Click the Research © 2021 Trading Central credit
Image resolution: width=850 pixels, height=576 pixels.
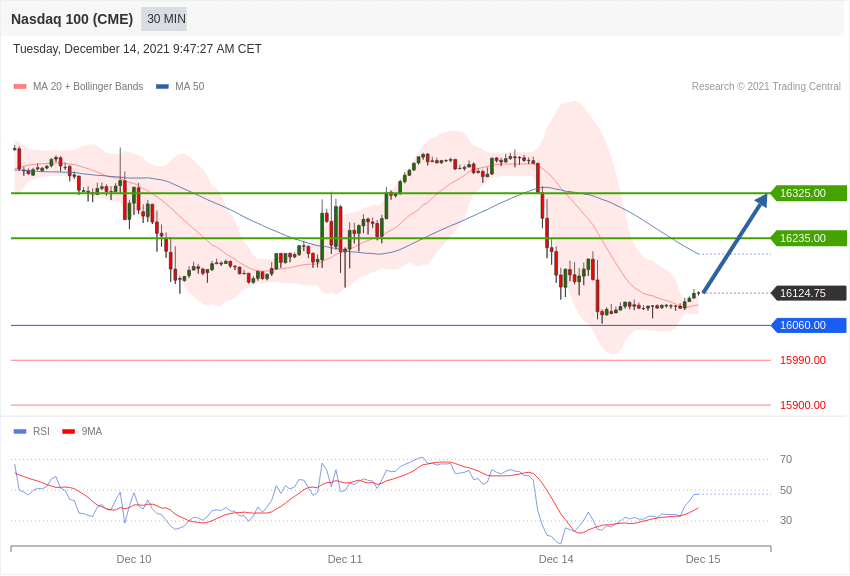click(x=766, y=86)
